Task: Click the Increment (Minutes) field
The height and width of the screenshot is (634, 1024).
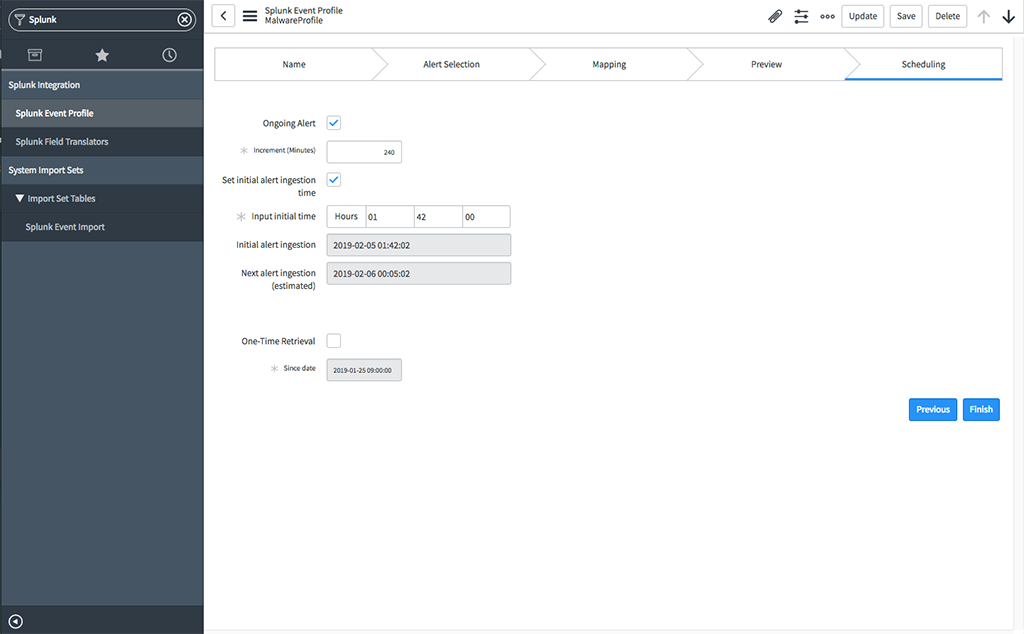Action: coord(364,152)
